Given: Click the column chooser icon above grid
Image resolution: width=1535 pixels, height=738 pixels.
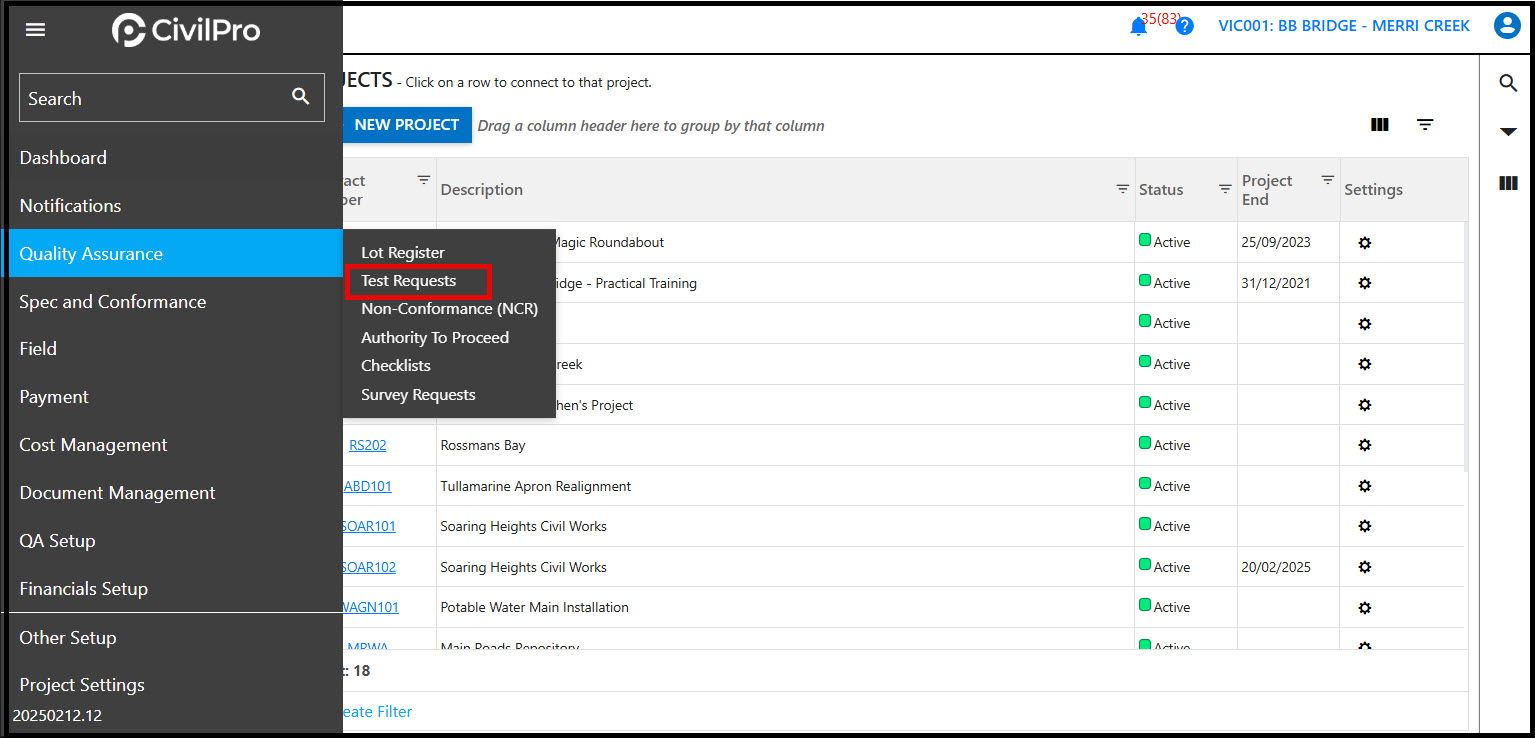Looking at the screenshot, I should click(x=1380, y=125).
